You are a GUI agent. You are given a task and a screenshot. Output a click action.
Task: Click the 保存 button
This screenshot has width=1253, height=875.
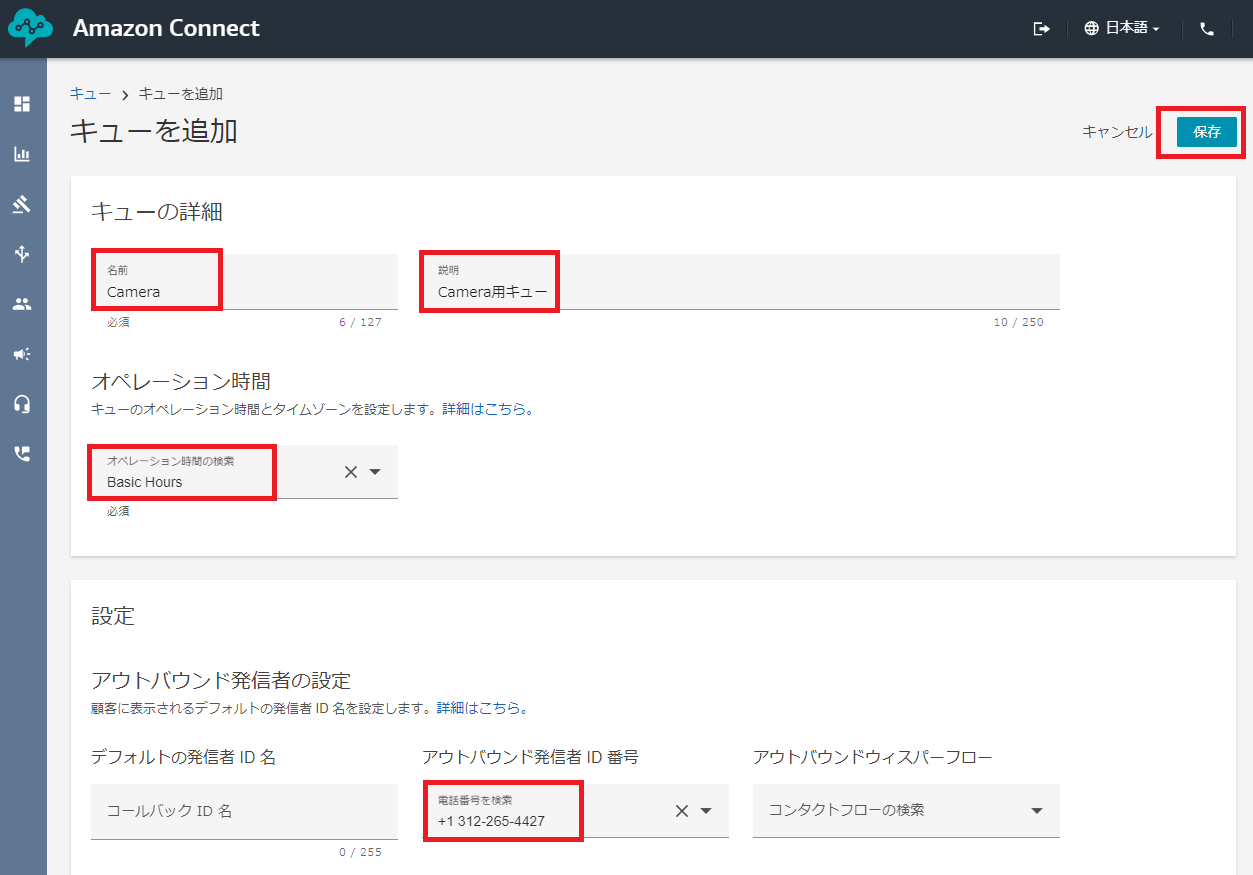(1207, 132)
